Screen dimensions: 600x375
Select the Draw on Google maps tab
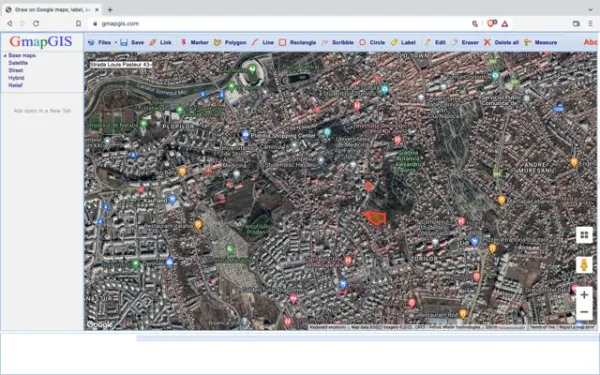[52, 10]
